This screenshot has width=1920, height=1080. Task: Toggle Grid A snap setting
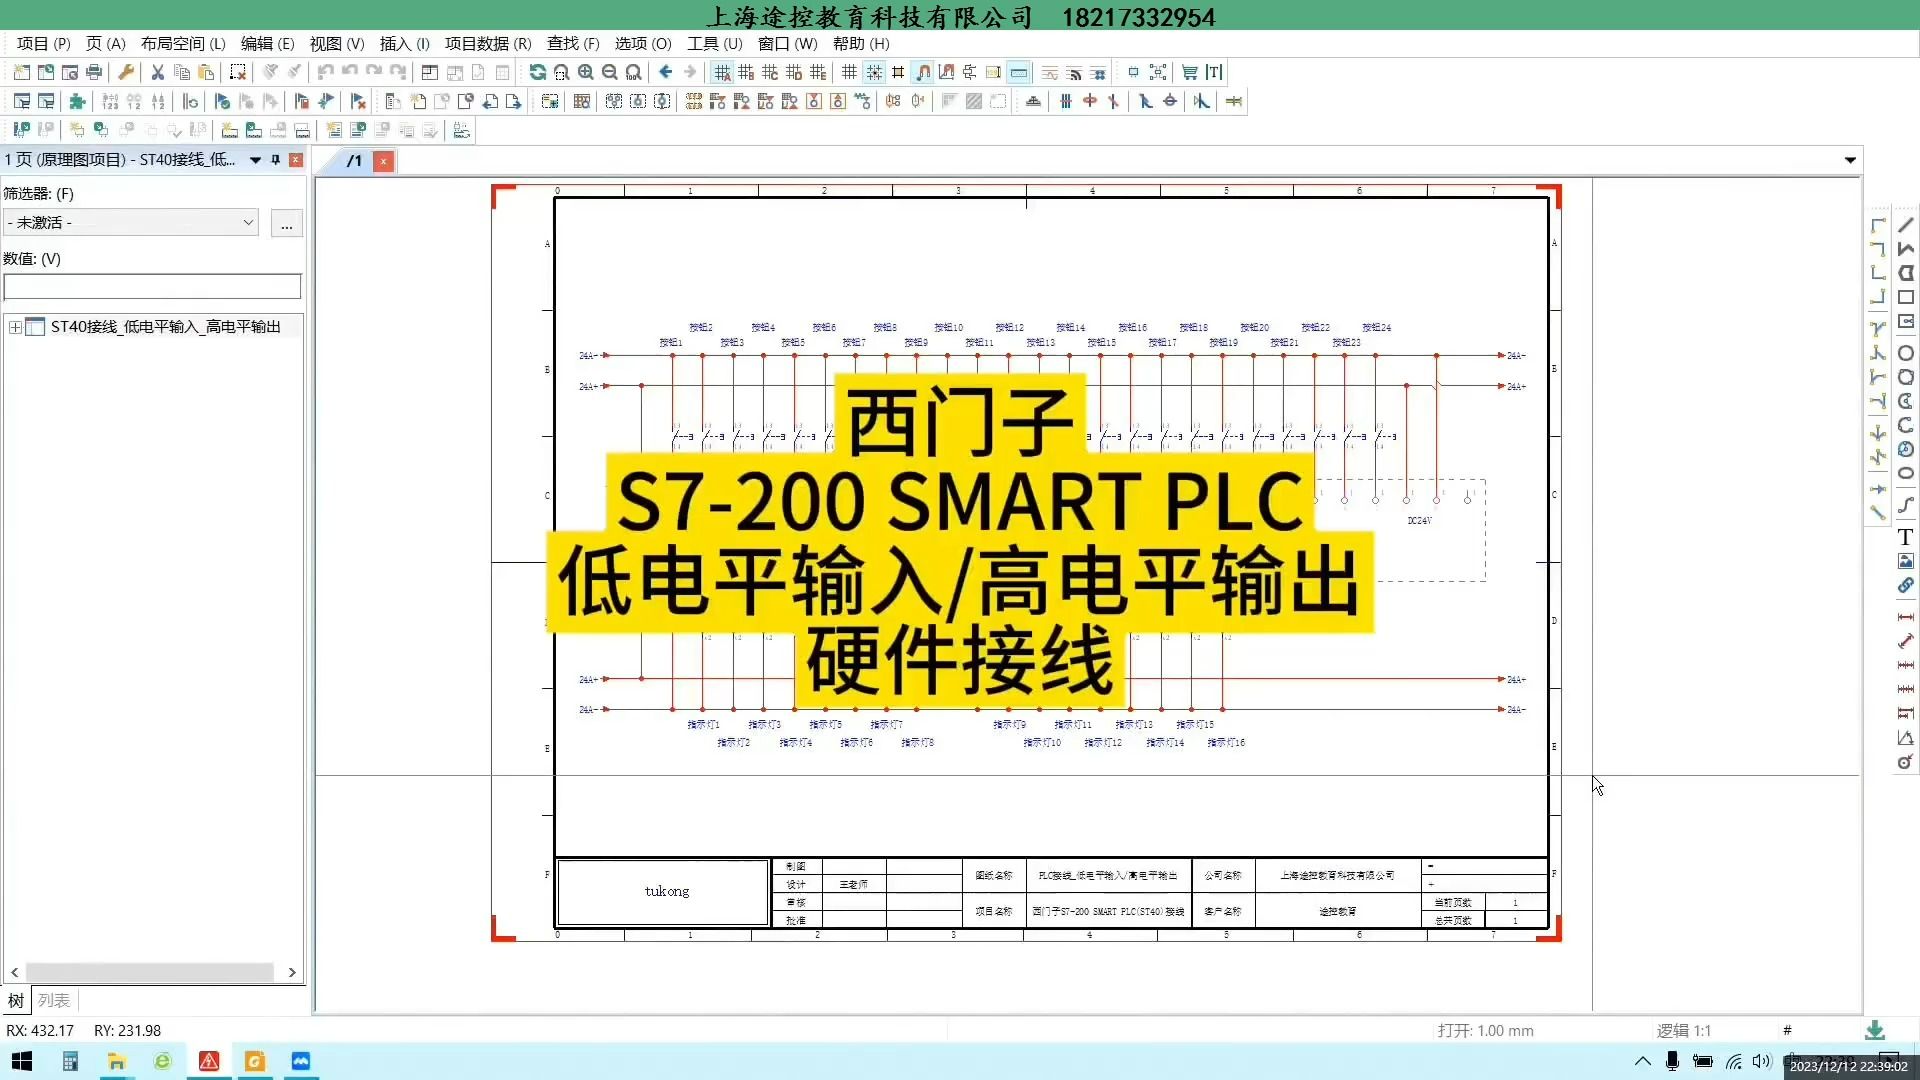tap(722, 72)
